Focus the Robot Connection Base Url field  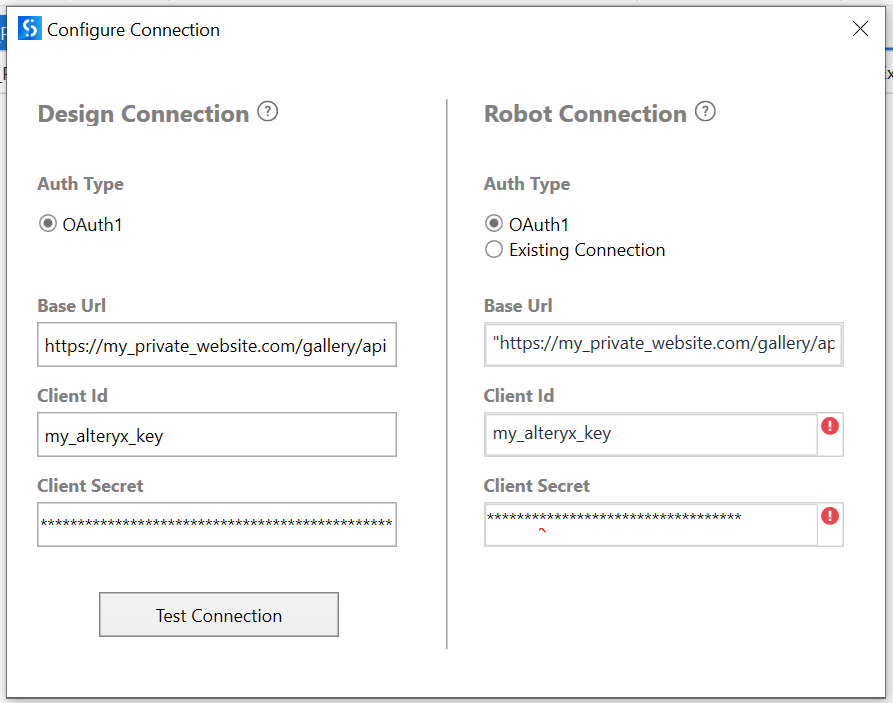point(663,344)
